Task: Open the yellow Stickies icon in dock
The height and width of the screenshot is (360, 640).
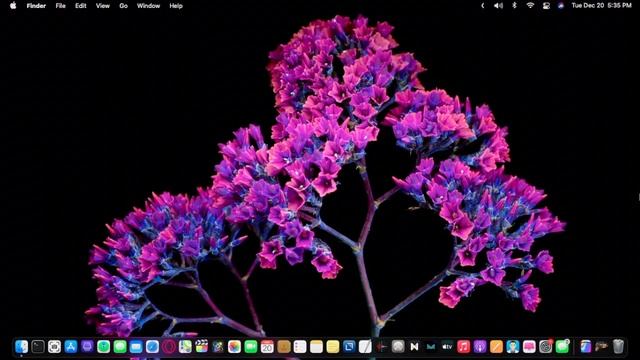Action: point(333,347)
